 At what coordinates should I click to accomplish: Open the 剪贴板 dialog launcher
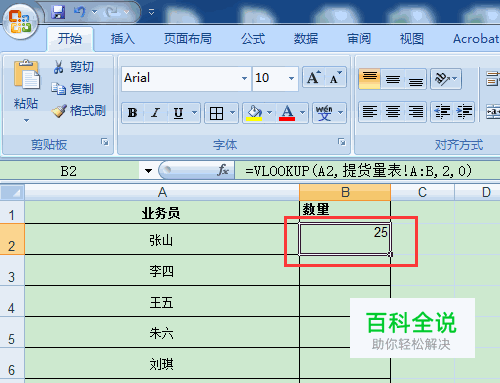click(x=105, y=142)
